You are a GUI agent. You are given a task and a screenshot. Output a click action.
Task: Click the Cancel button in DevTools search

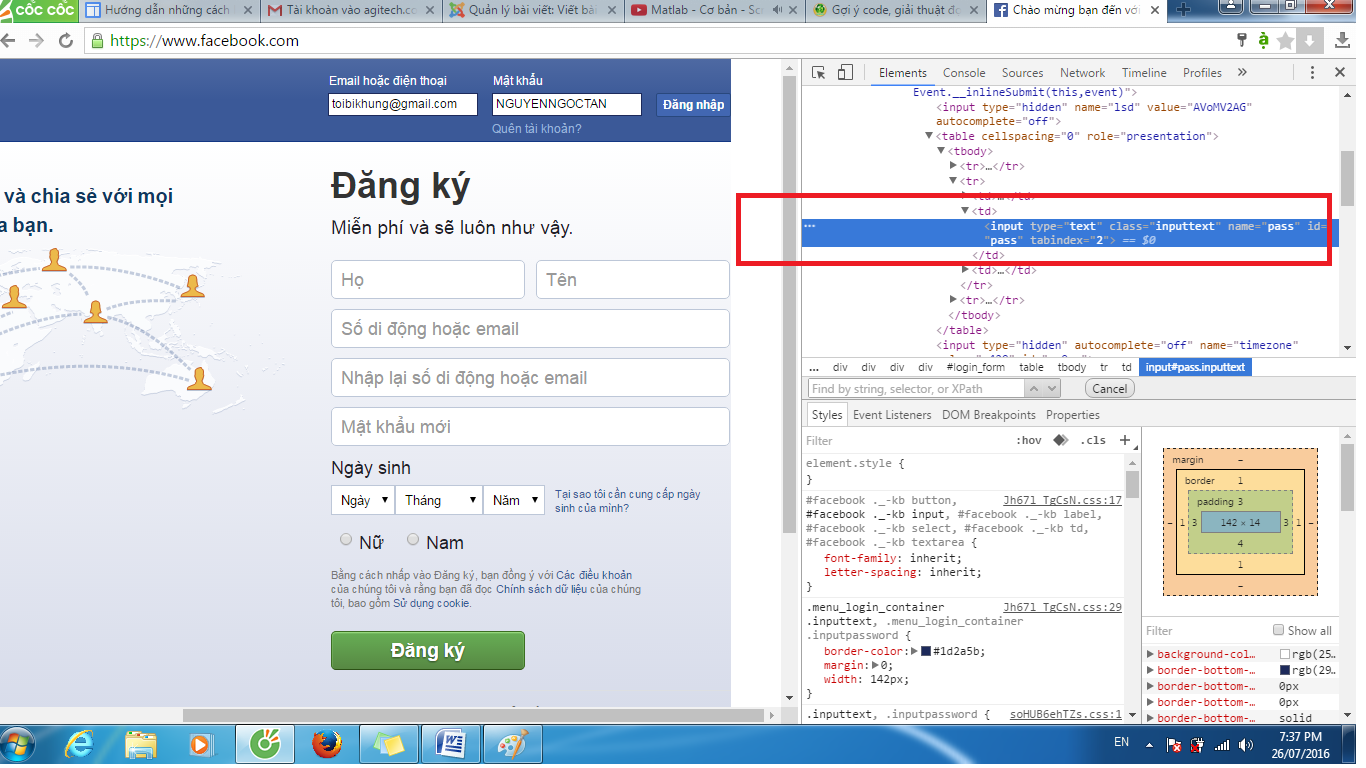pos(1109,388)
